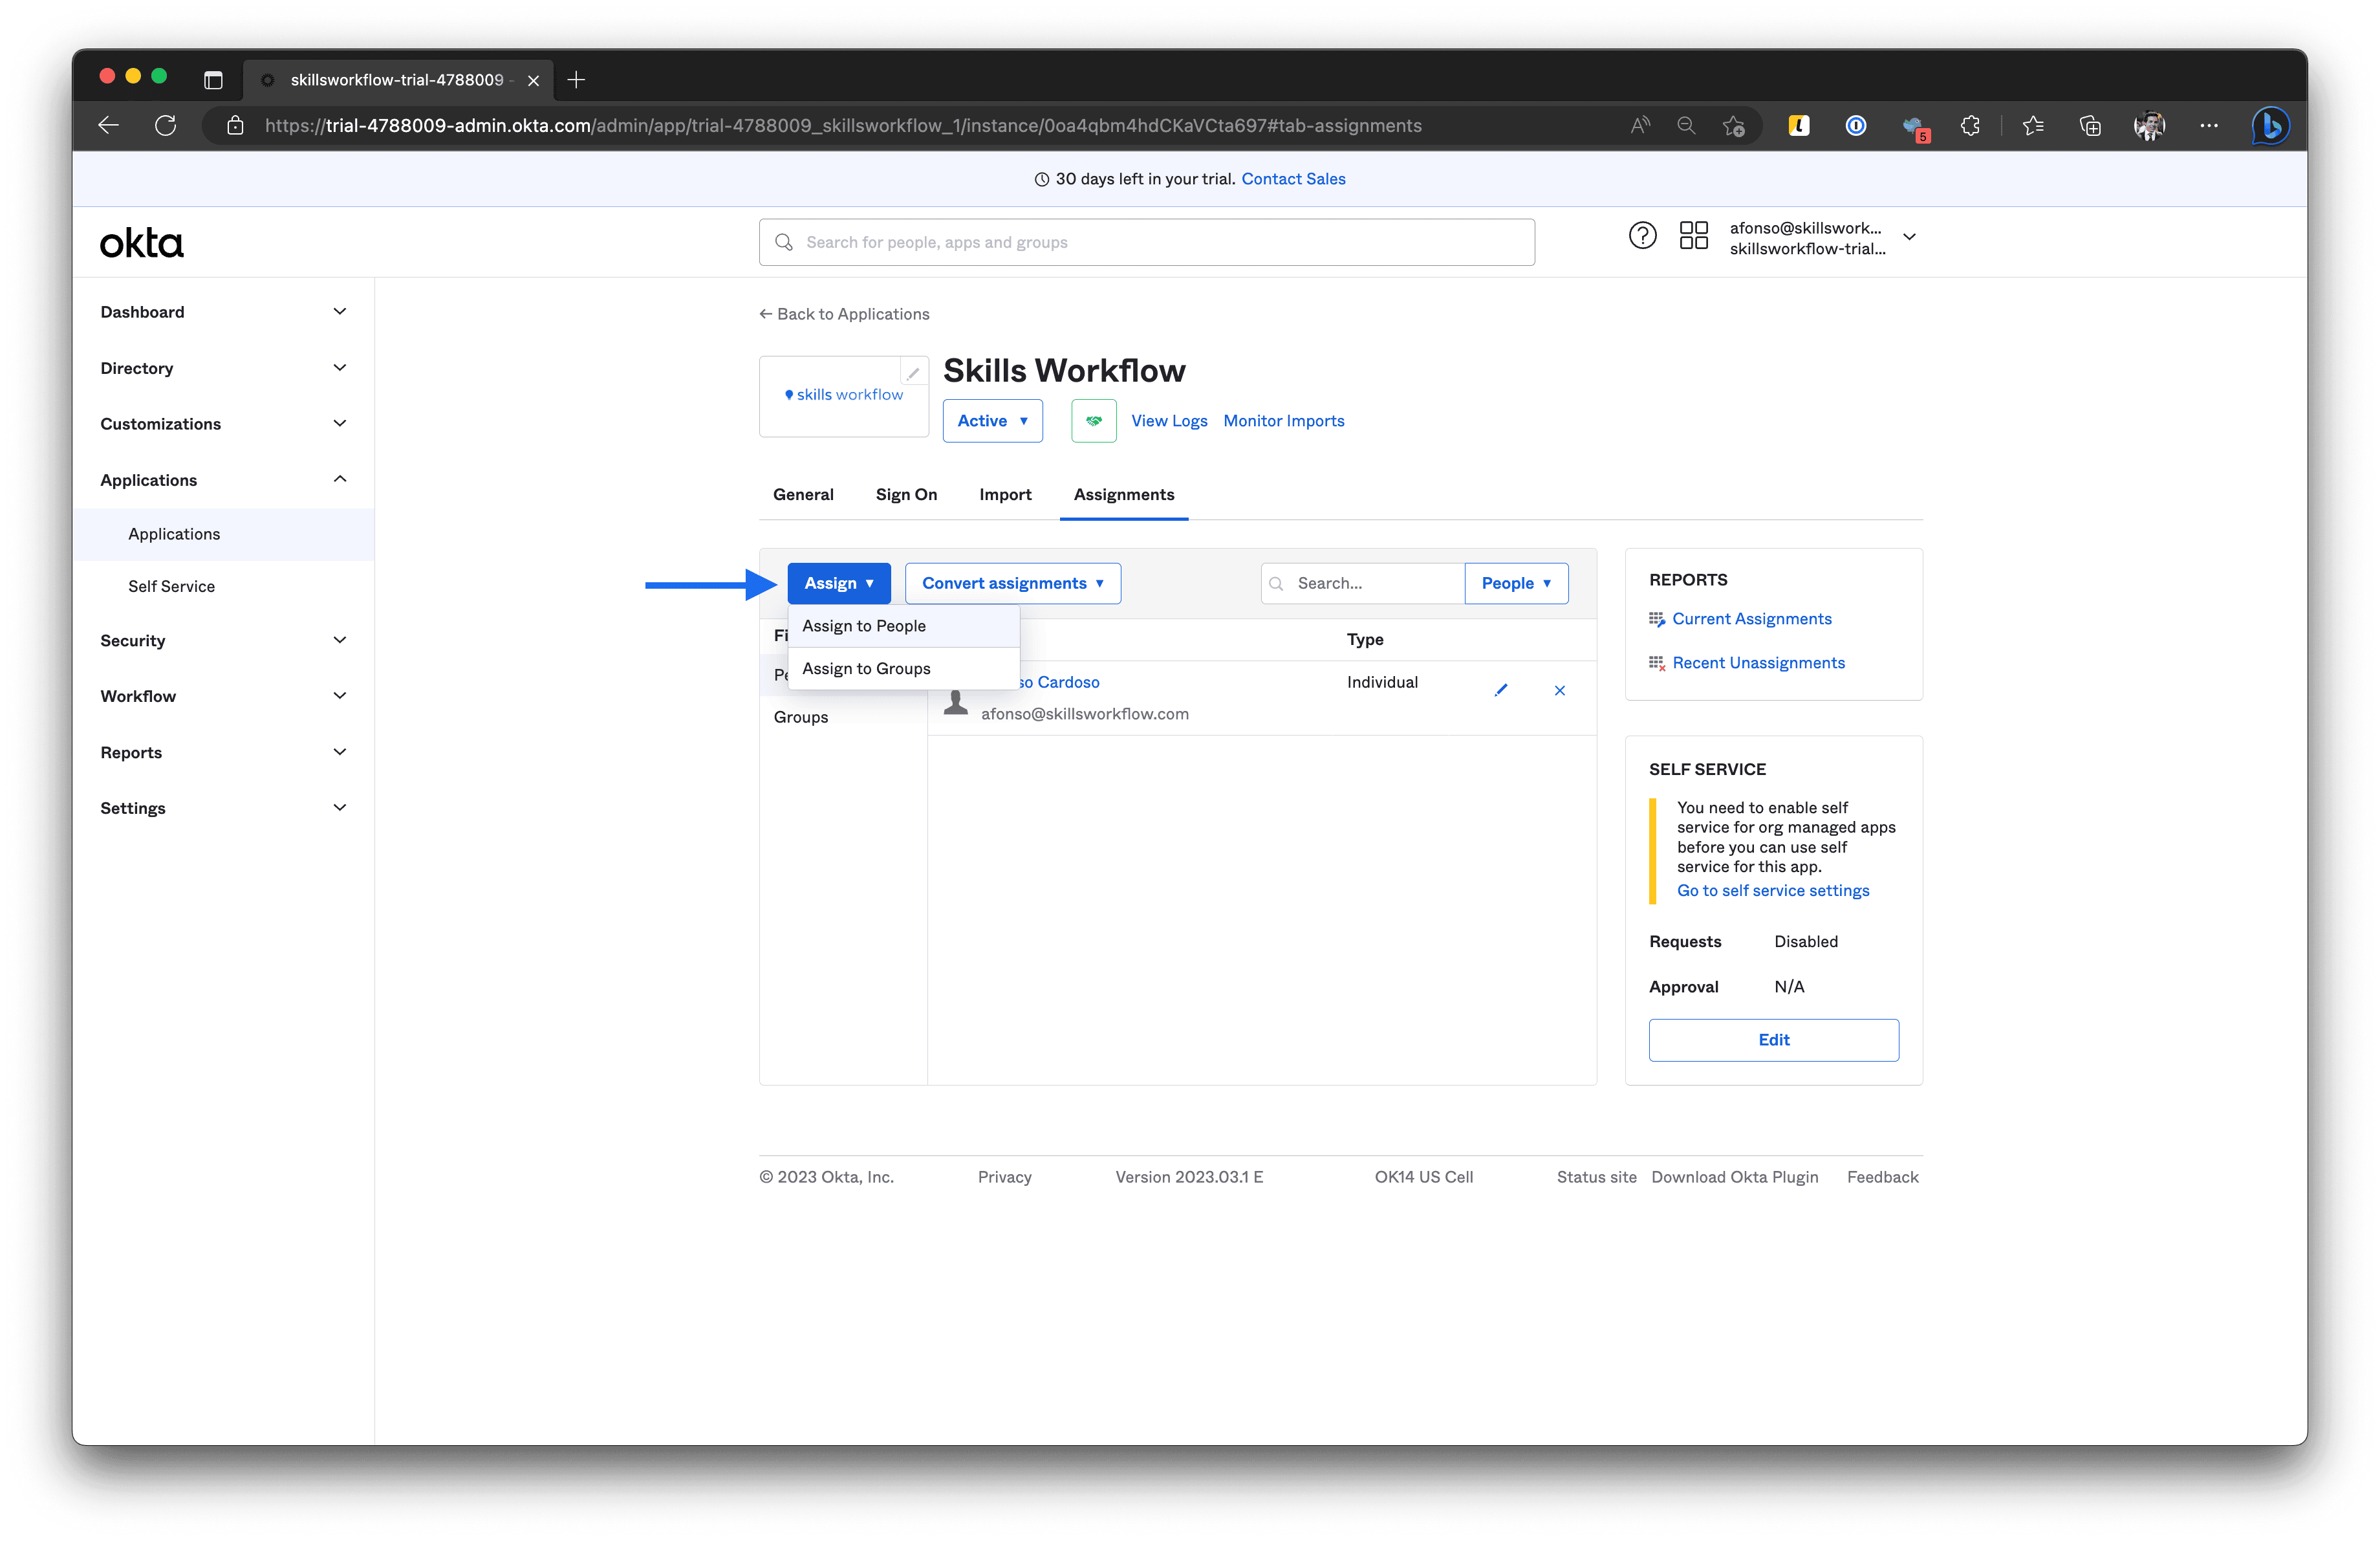
Task: Expand the Dashboard sidebar section
Action: tap(223, 312)
